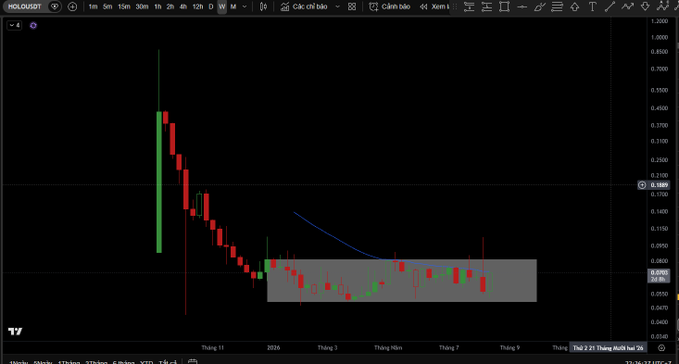
Task: Set date range to 1Tháng
Action: pyautogui.click(x=69, y=362)
